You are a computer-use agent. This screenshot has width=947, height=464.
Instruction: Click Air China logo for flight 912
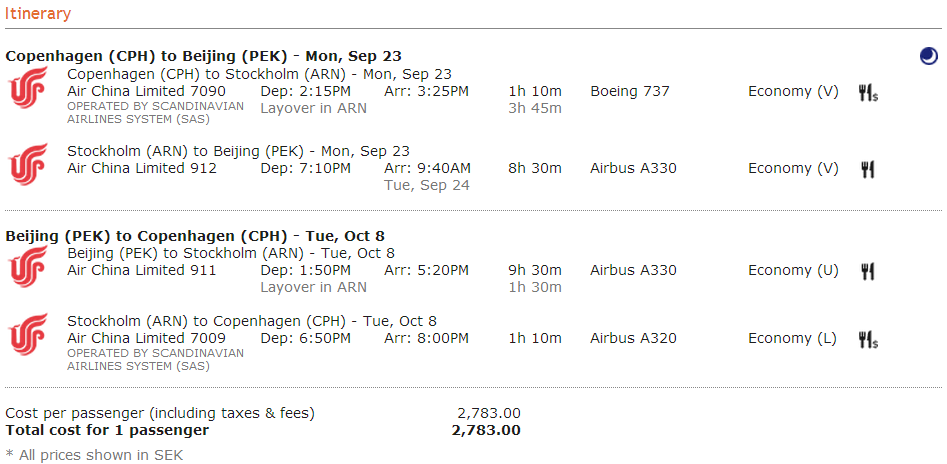pos(28,164)
